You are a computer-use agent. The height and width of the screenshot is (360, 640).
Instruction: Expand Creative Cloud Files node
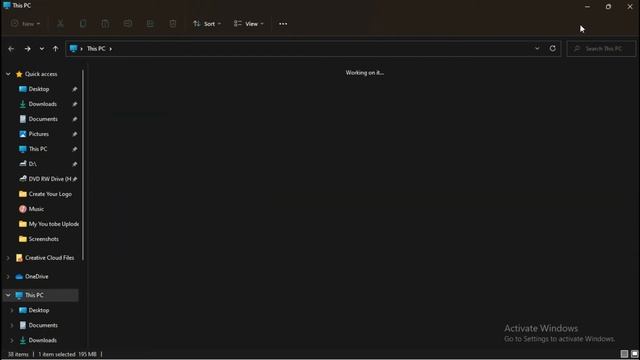tap(8, 258)
